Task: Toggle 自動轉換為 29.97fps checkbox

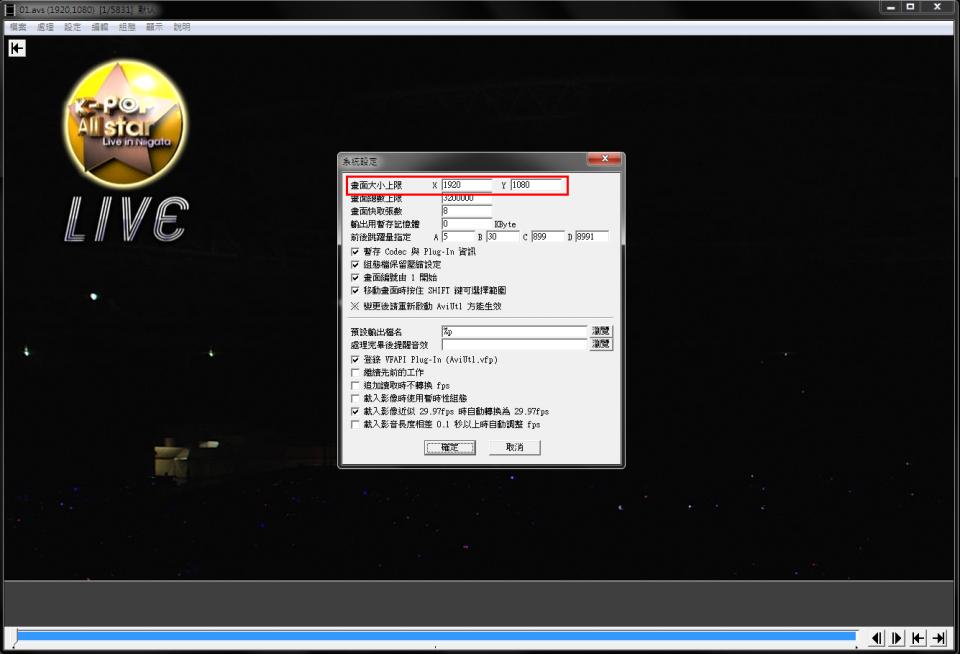Action: (355, 412)
